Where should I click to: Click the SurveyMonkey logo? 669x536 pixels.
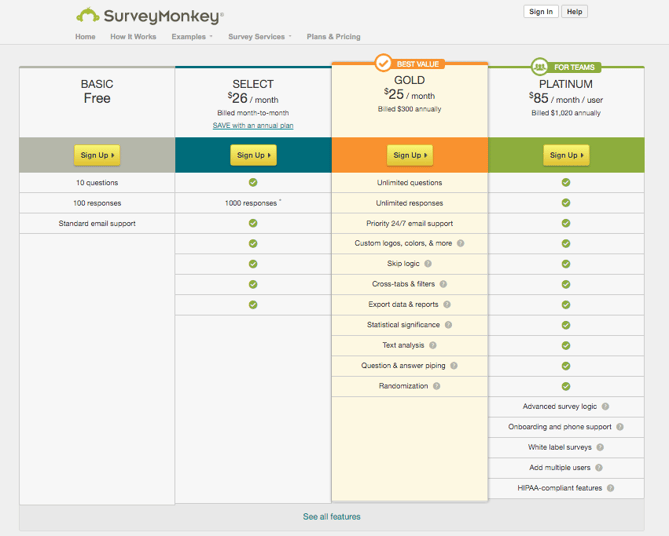coord(150,16)
